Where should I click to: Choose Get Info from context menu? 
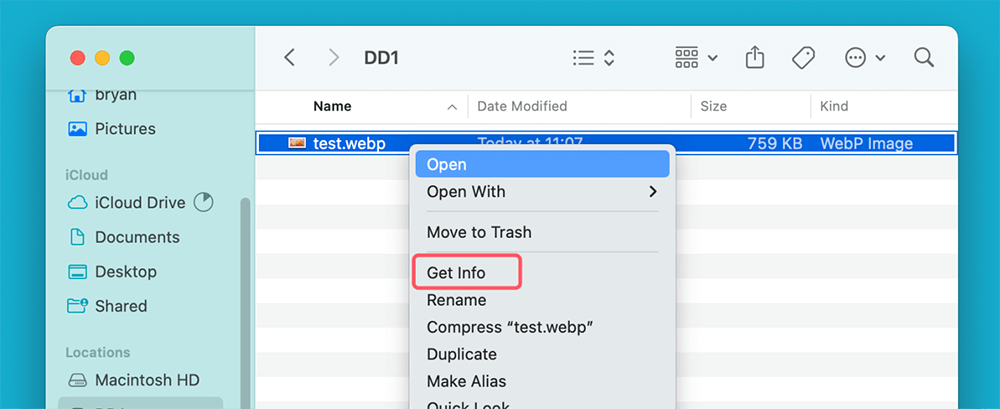[456, 273]
